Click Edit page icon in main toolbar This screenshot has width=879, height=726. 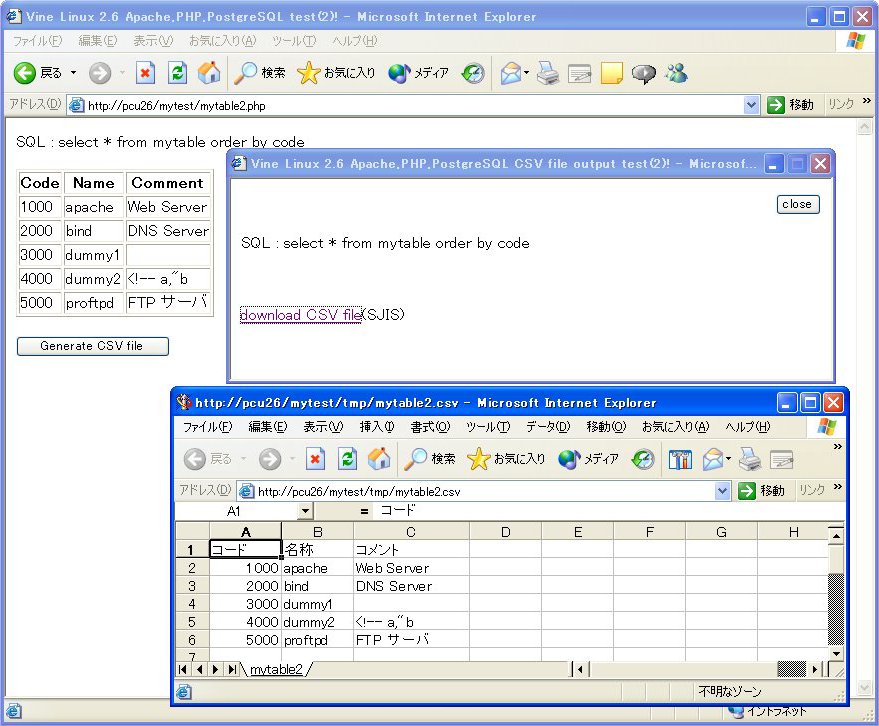tap(580, 73)
